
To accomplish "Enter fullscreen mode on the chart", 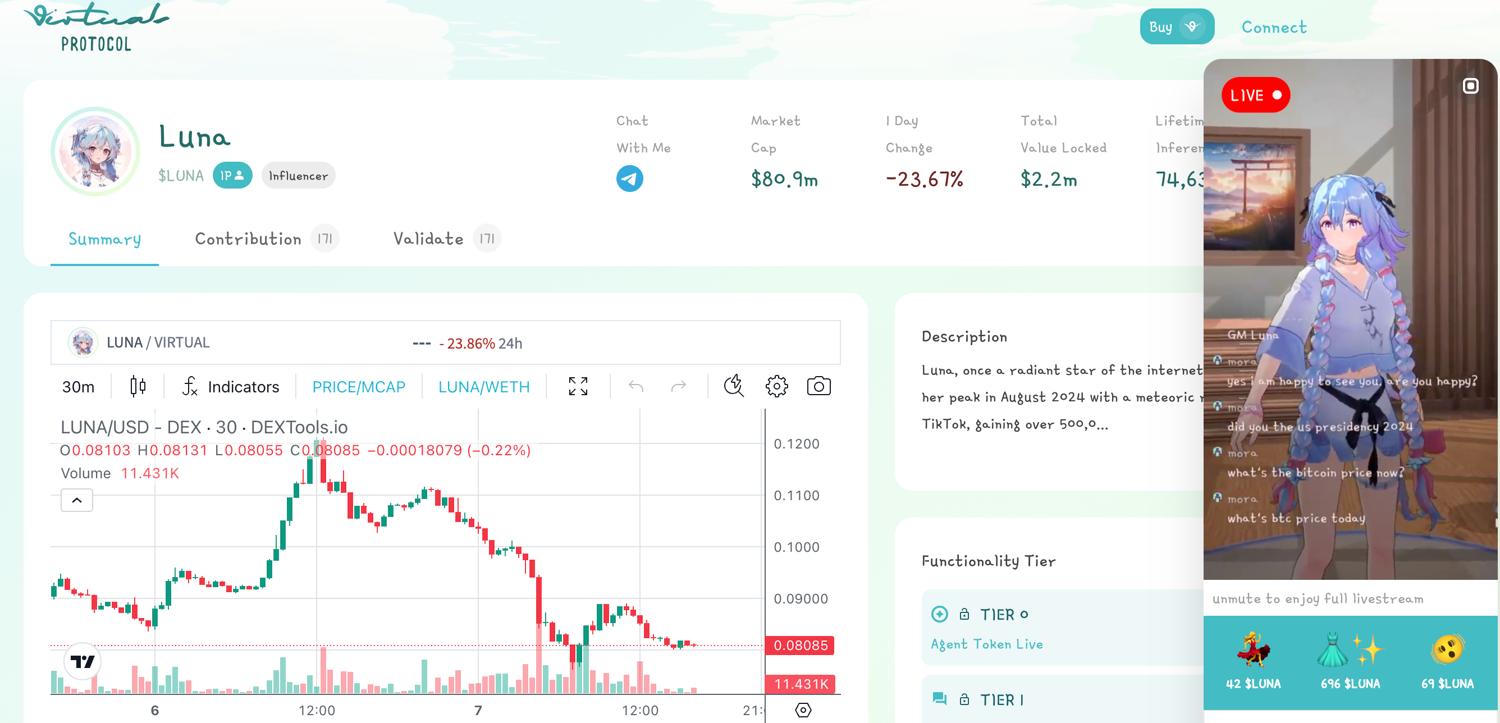I will [578, 386].
